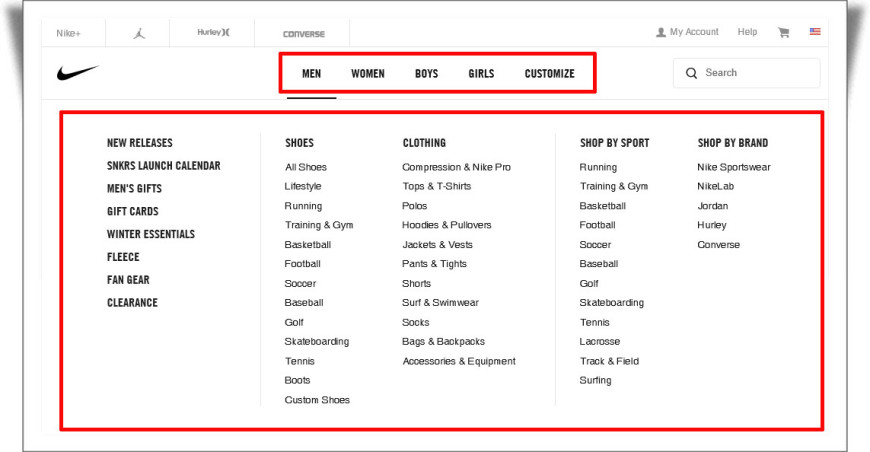
Task: Choose Surfing under Shop By Sport
Action: click(595, 380)
